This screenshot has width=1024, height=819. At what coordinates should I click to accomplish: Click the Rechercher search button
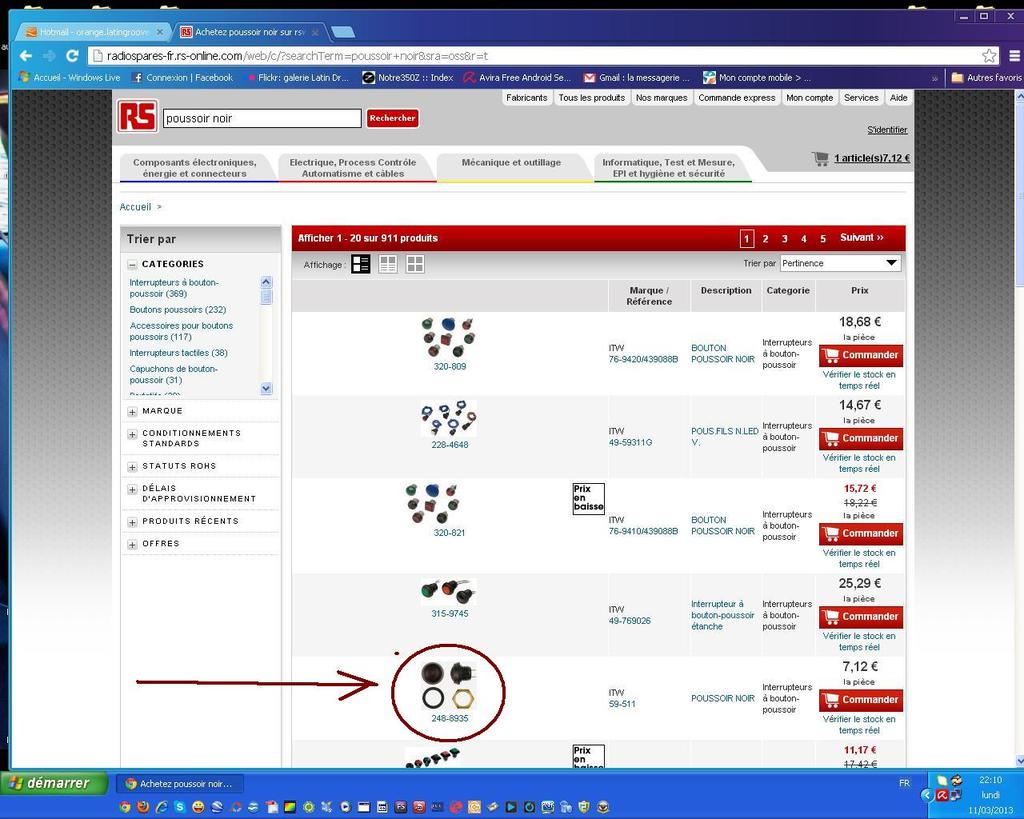tap(392, 118)
